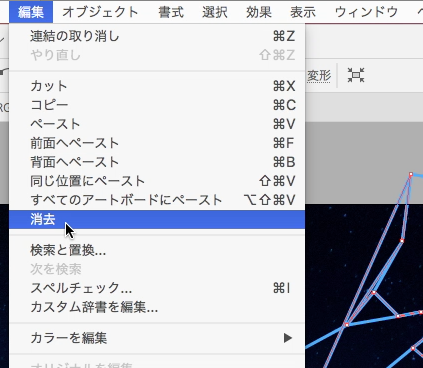This screenshot has width=423, height=368.
Task: Open the 表示 menu
Action: [x=303, y=12]
